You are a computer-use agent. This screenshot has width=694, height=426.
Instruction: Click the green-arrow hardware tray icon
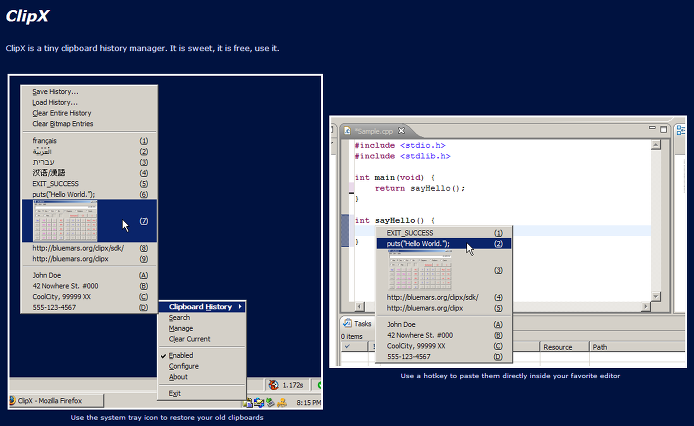click(x=270, y=403)
